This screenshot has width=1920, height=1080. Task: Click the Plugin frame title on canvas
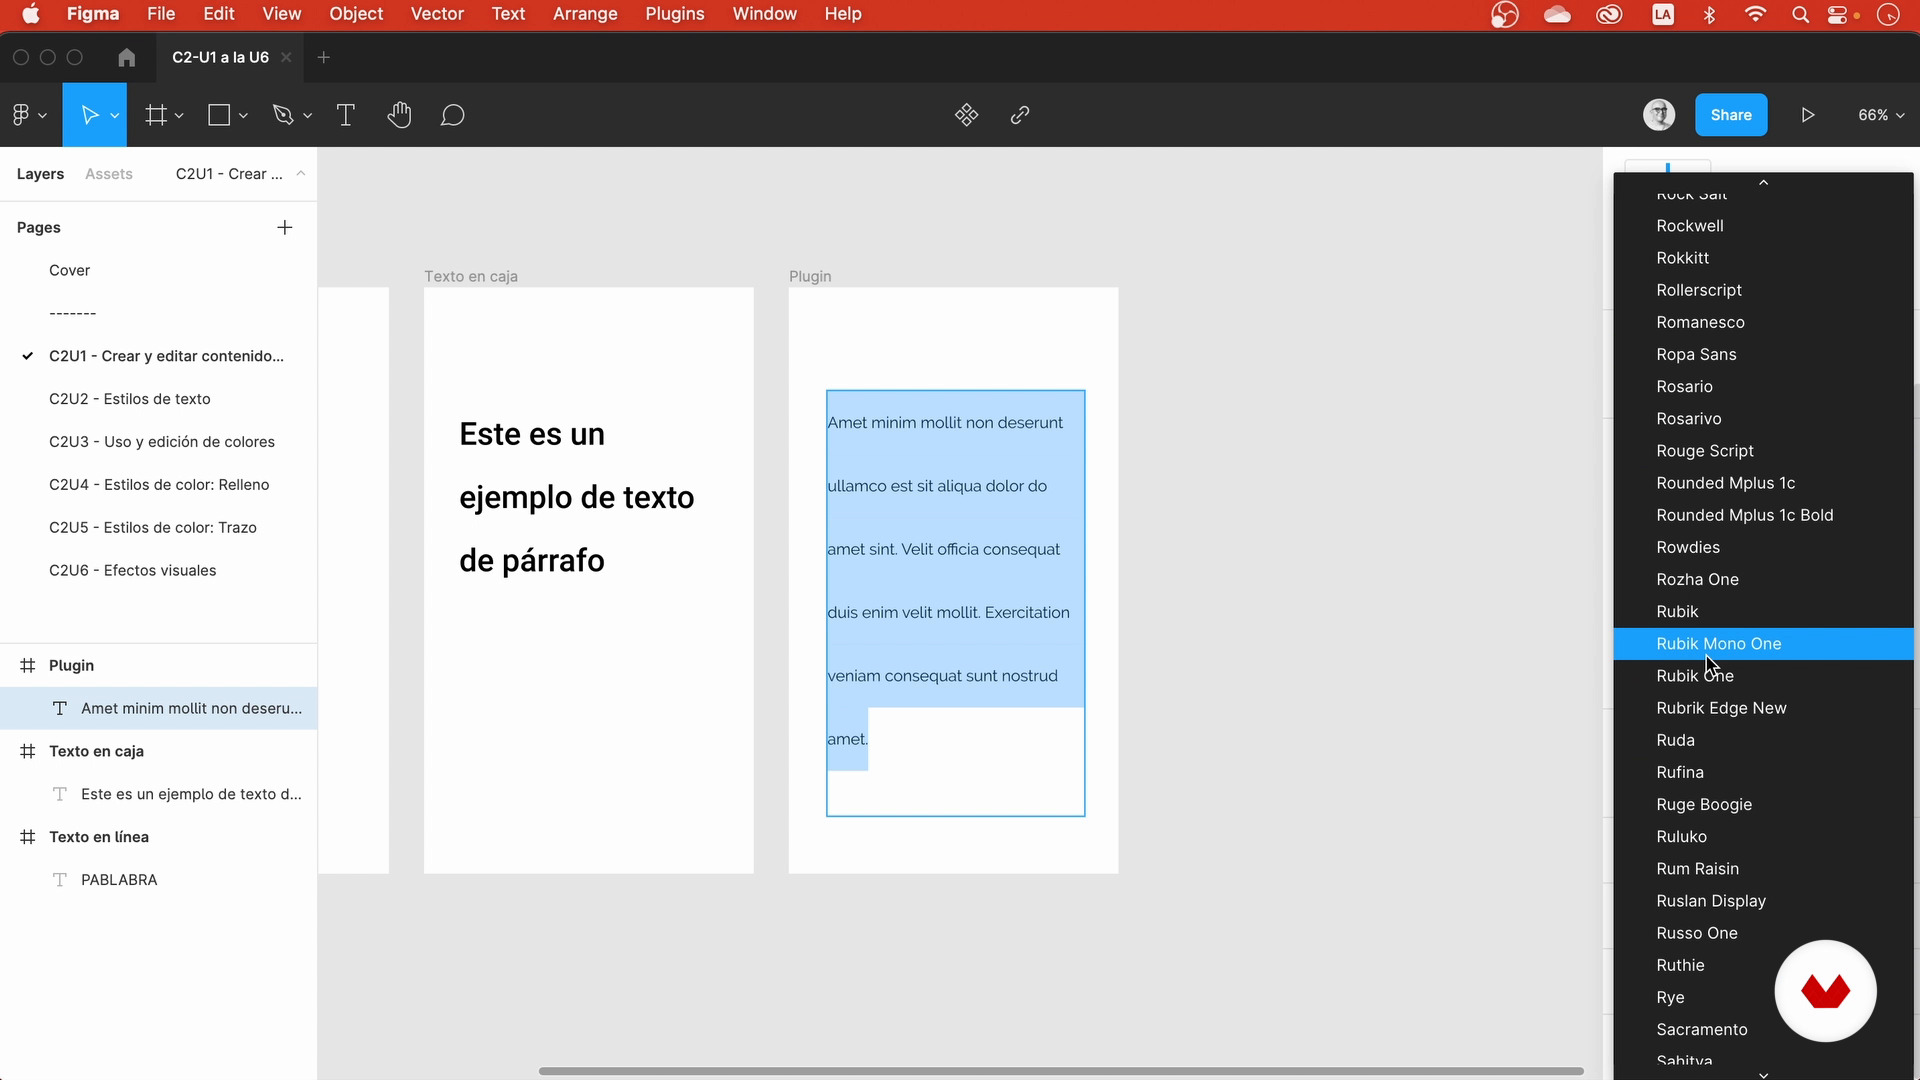pos(810,276)
